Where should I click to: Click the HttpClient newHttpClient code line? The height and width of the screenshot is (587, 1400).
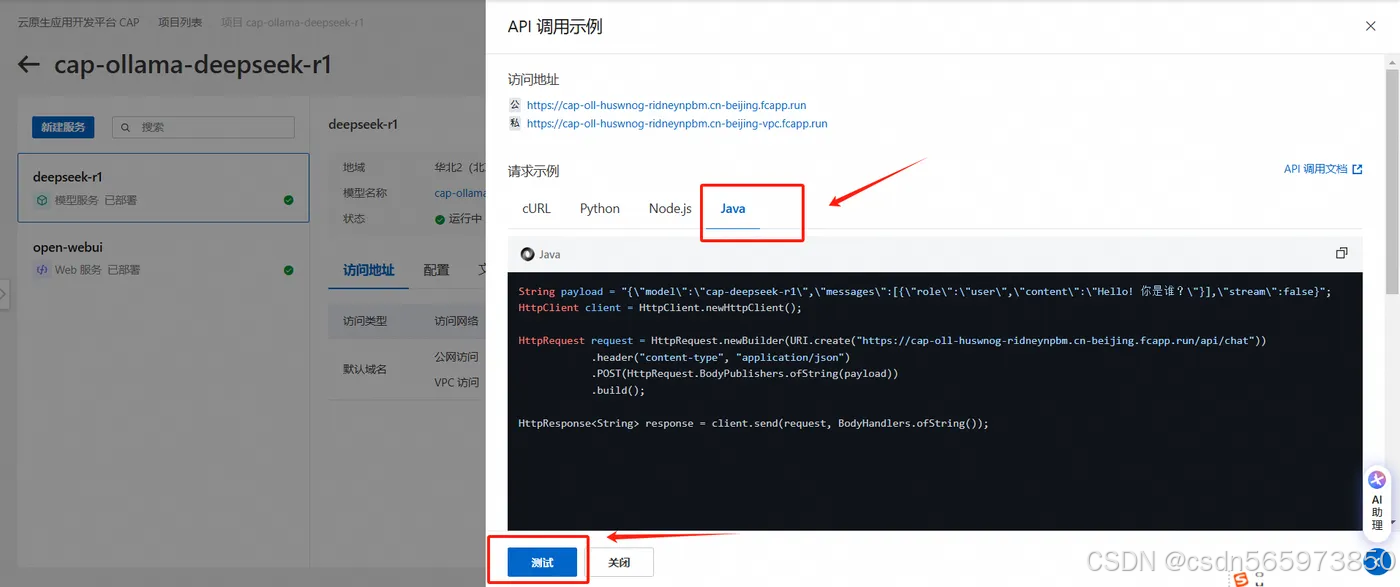(x=660, y=308)
